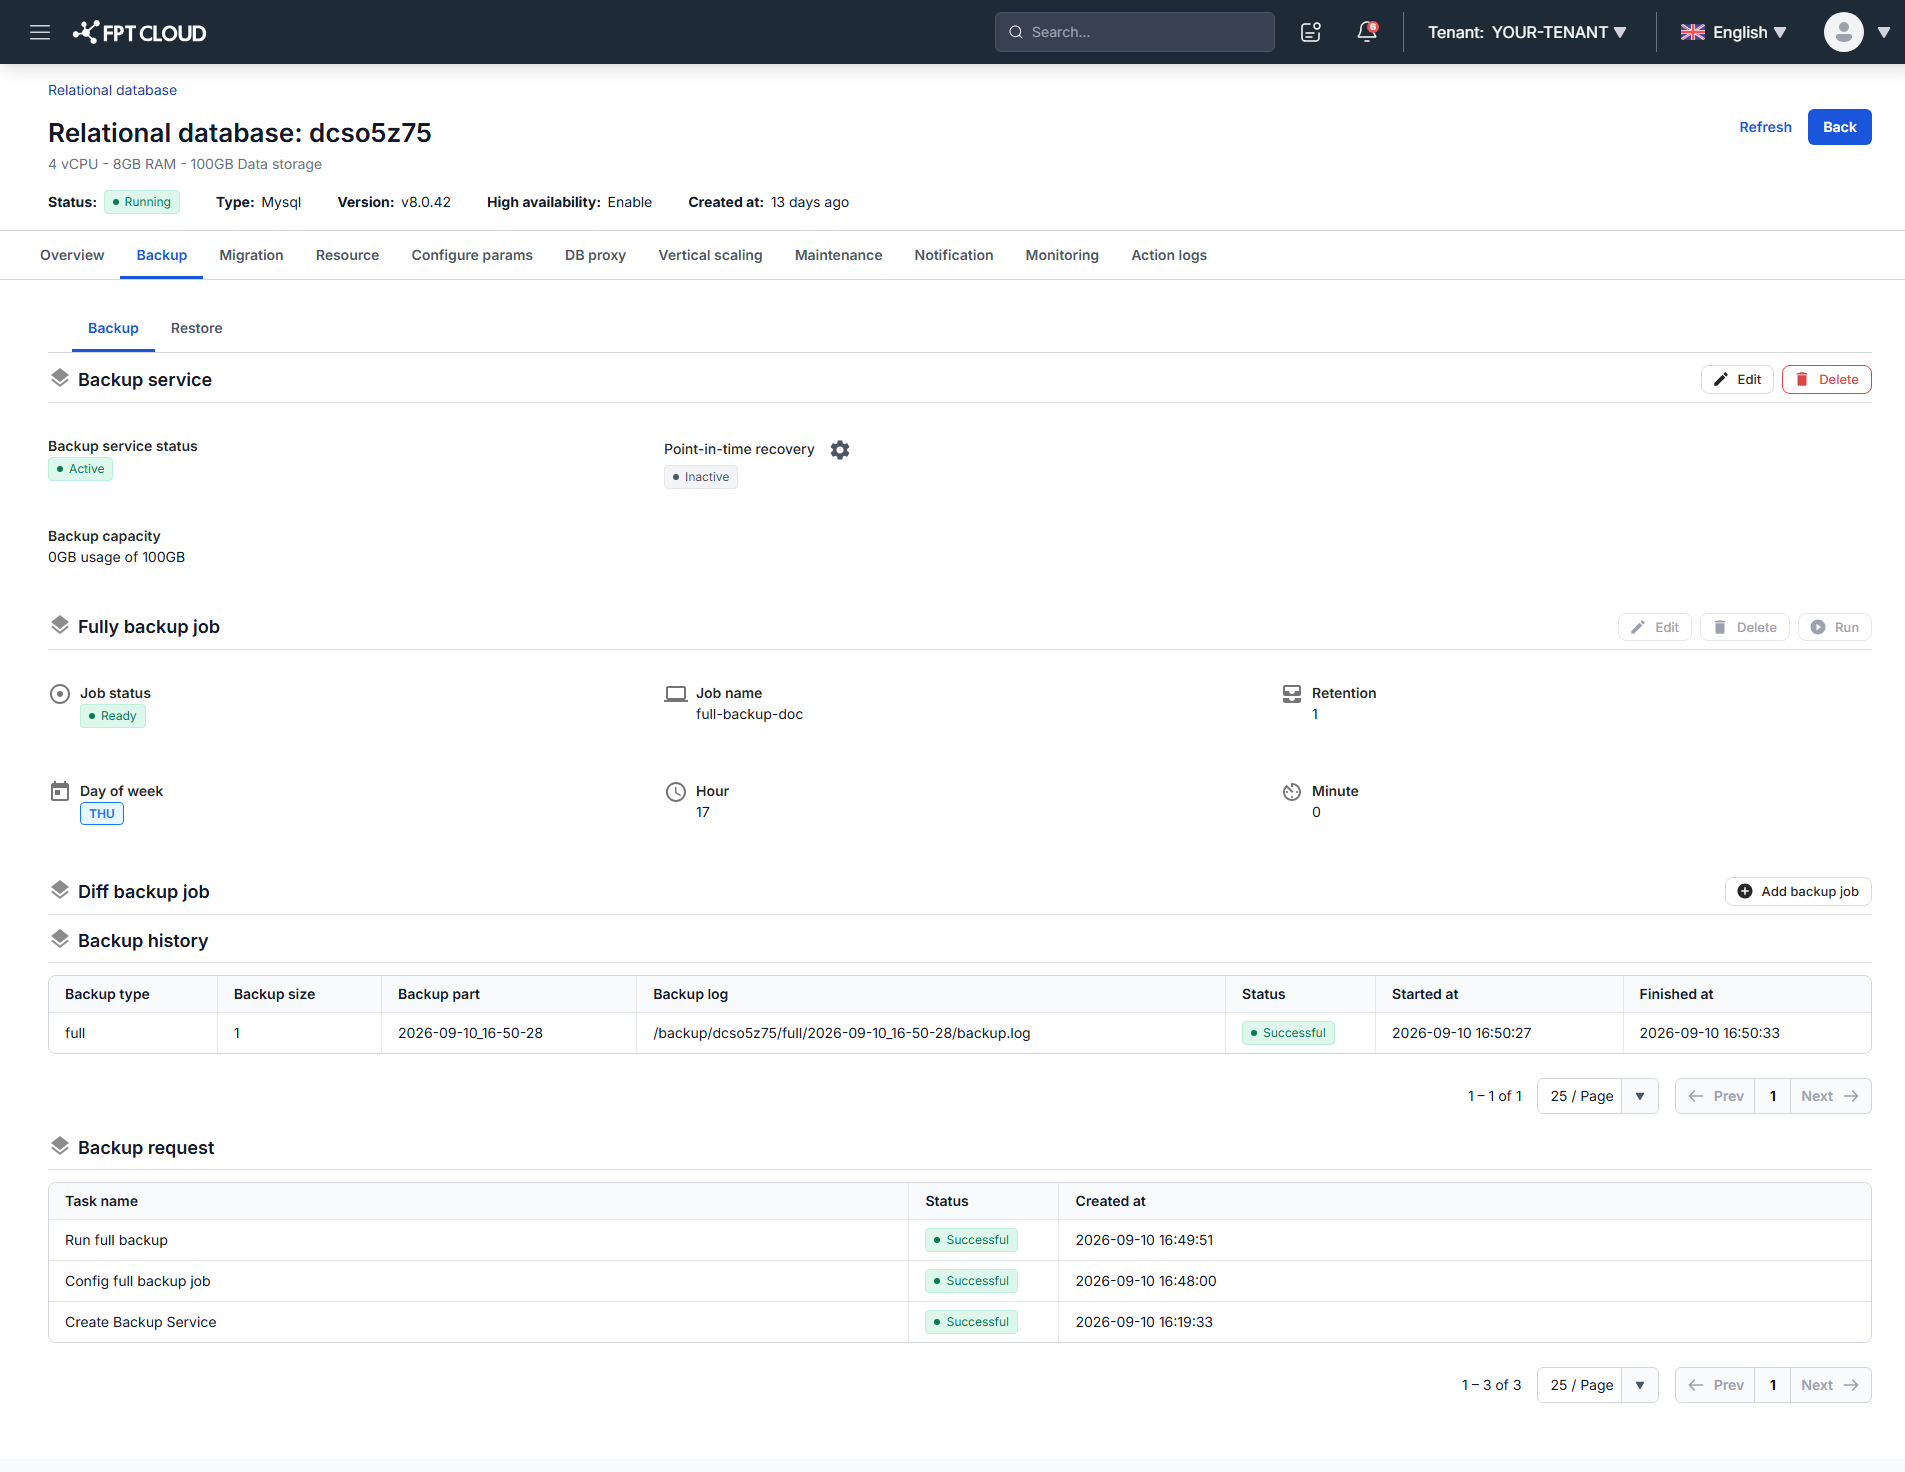
Task: Open the Configure params tab
Action: [472, 255]
